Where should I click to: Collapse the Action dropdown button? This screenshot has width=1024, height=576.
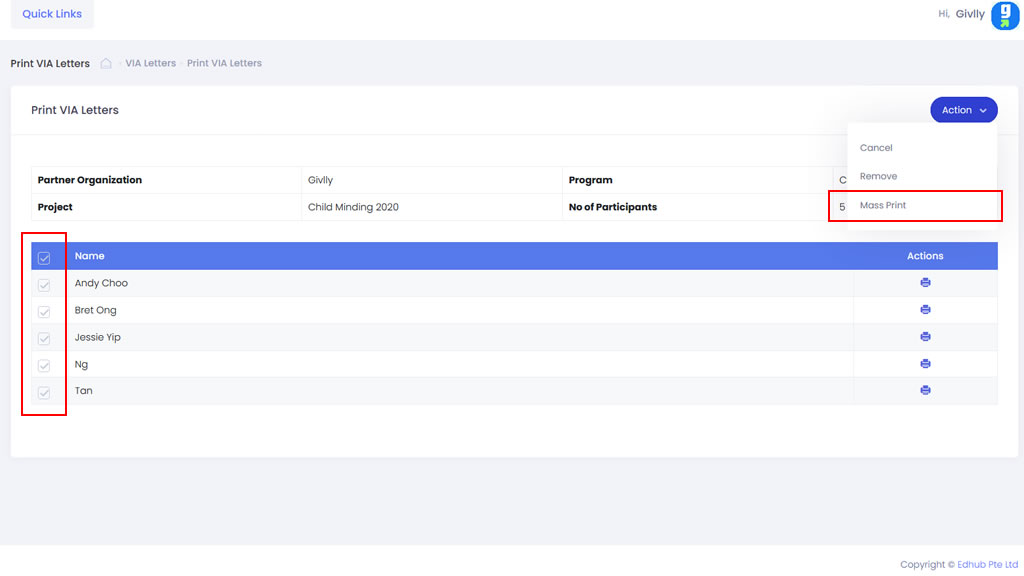click(x=963, y=110)
